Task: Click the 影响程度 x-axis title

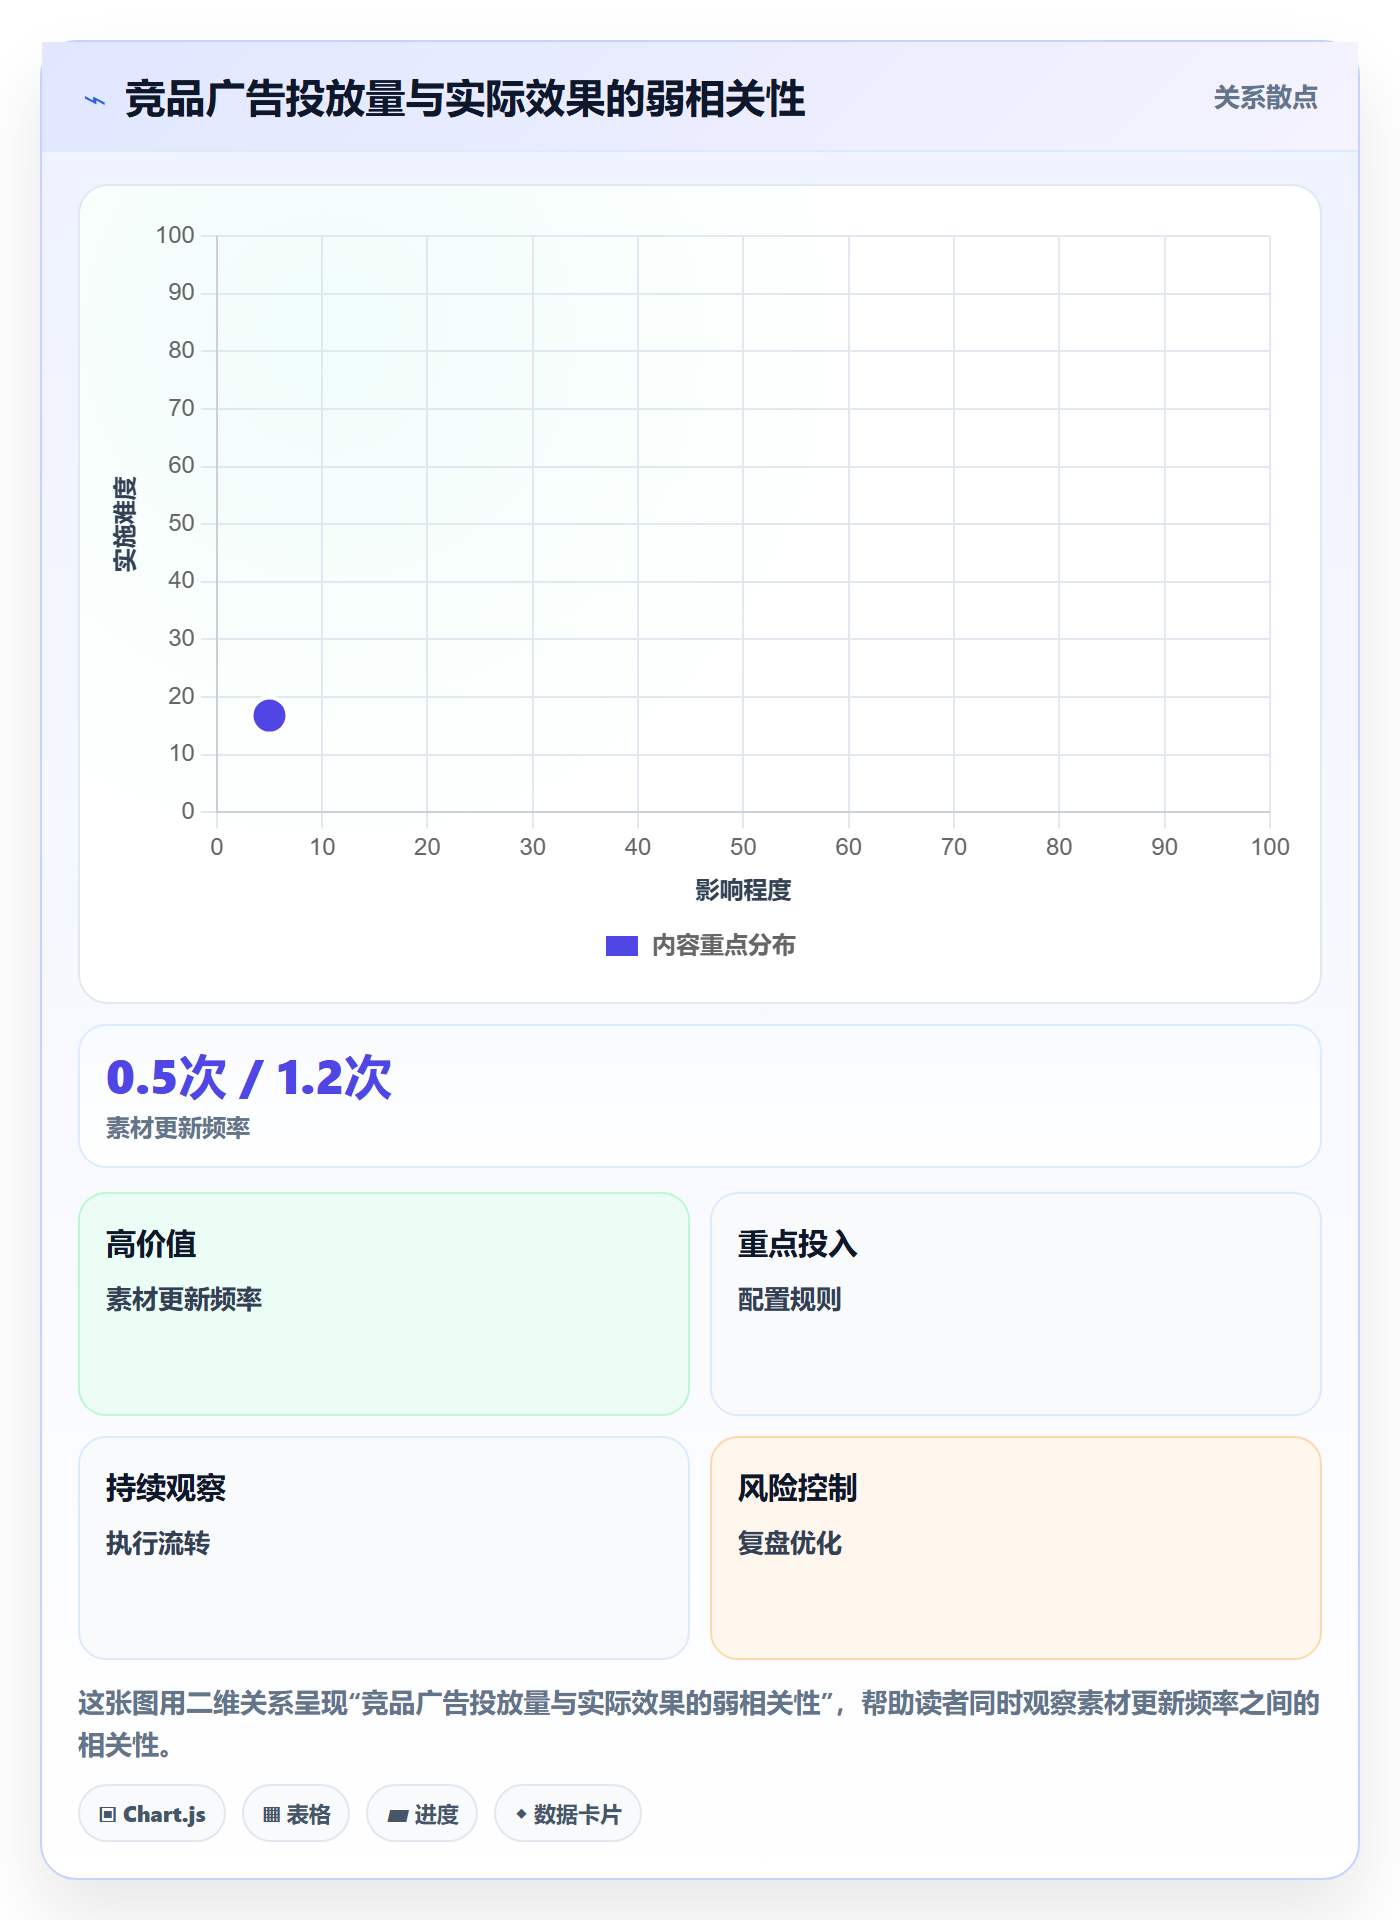Action: tap(743, 890)
